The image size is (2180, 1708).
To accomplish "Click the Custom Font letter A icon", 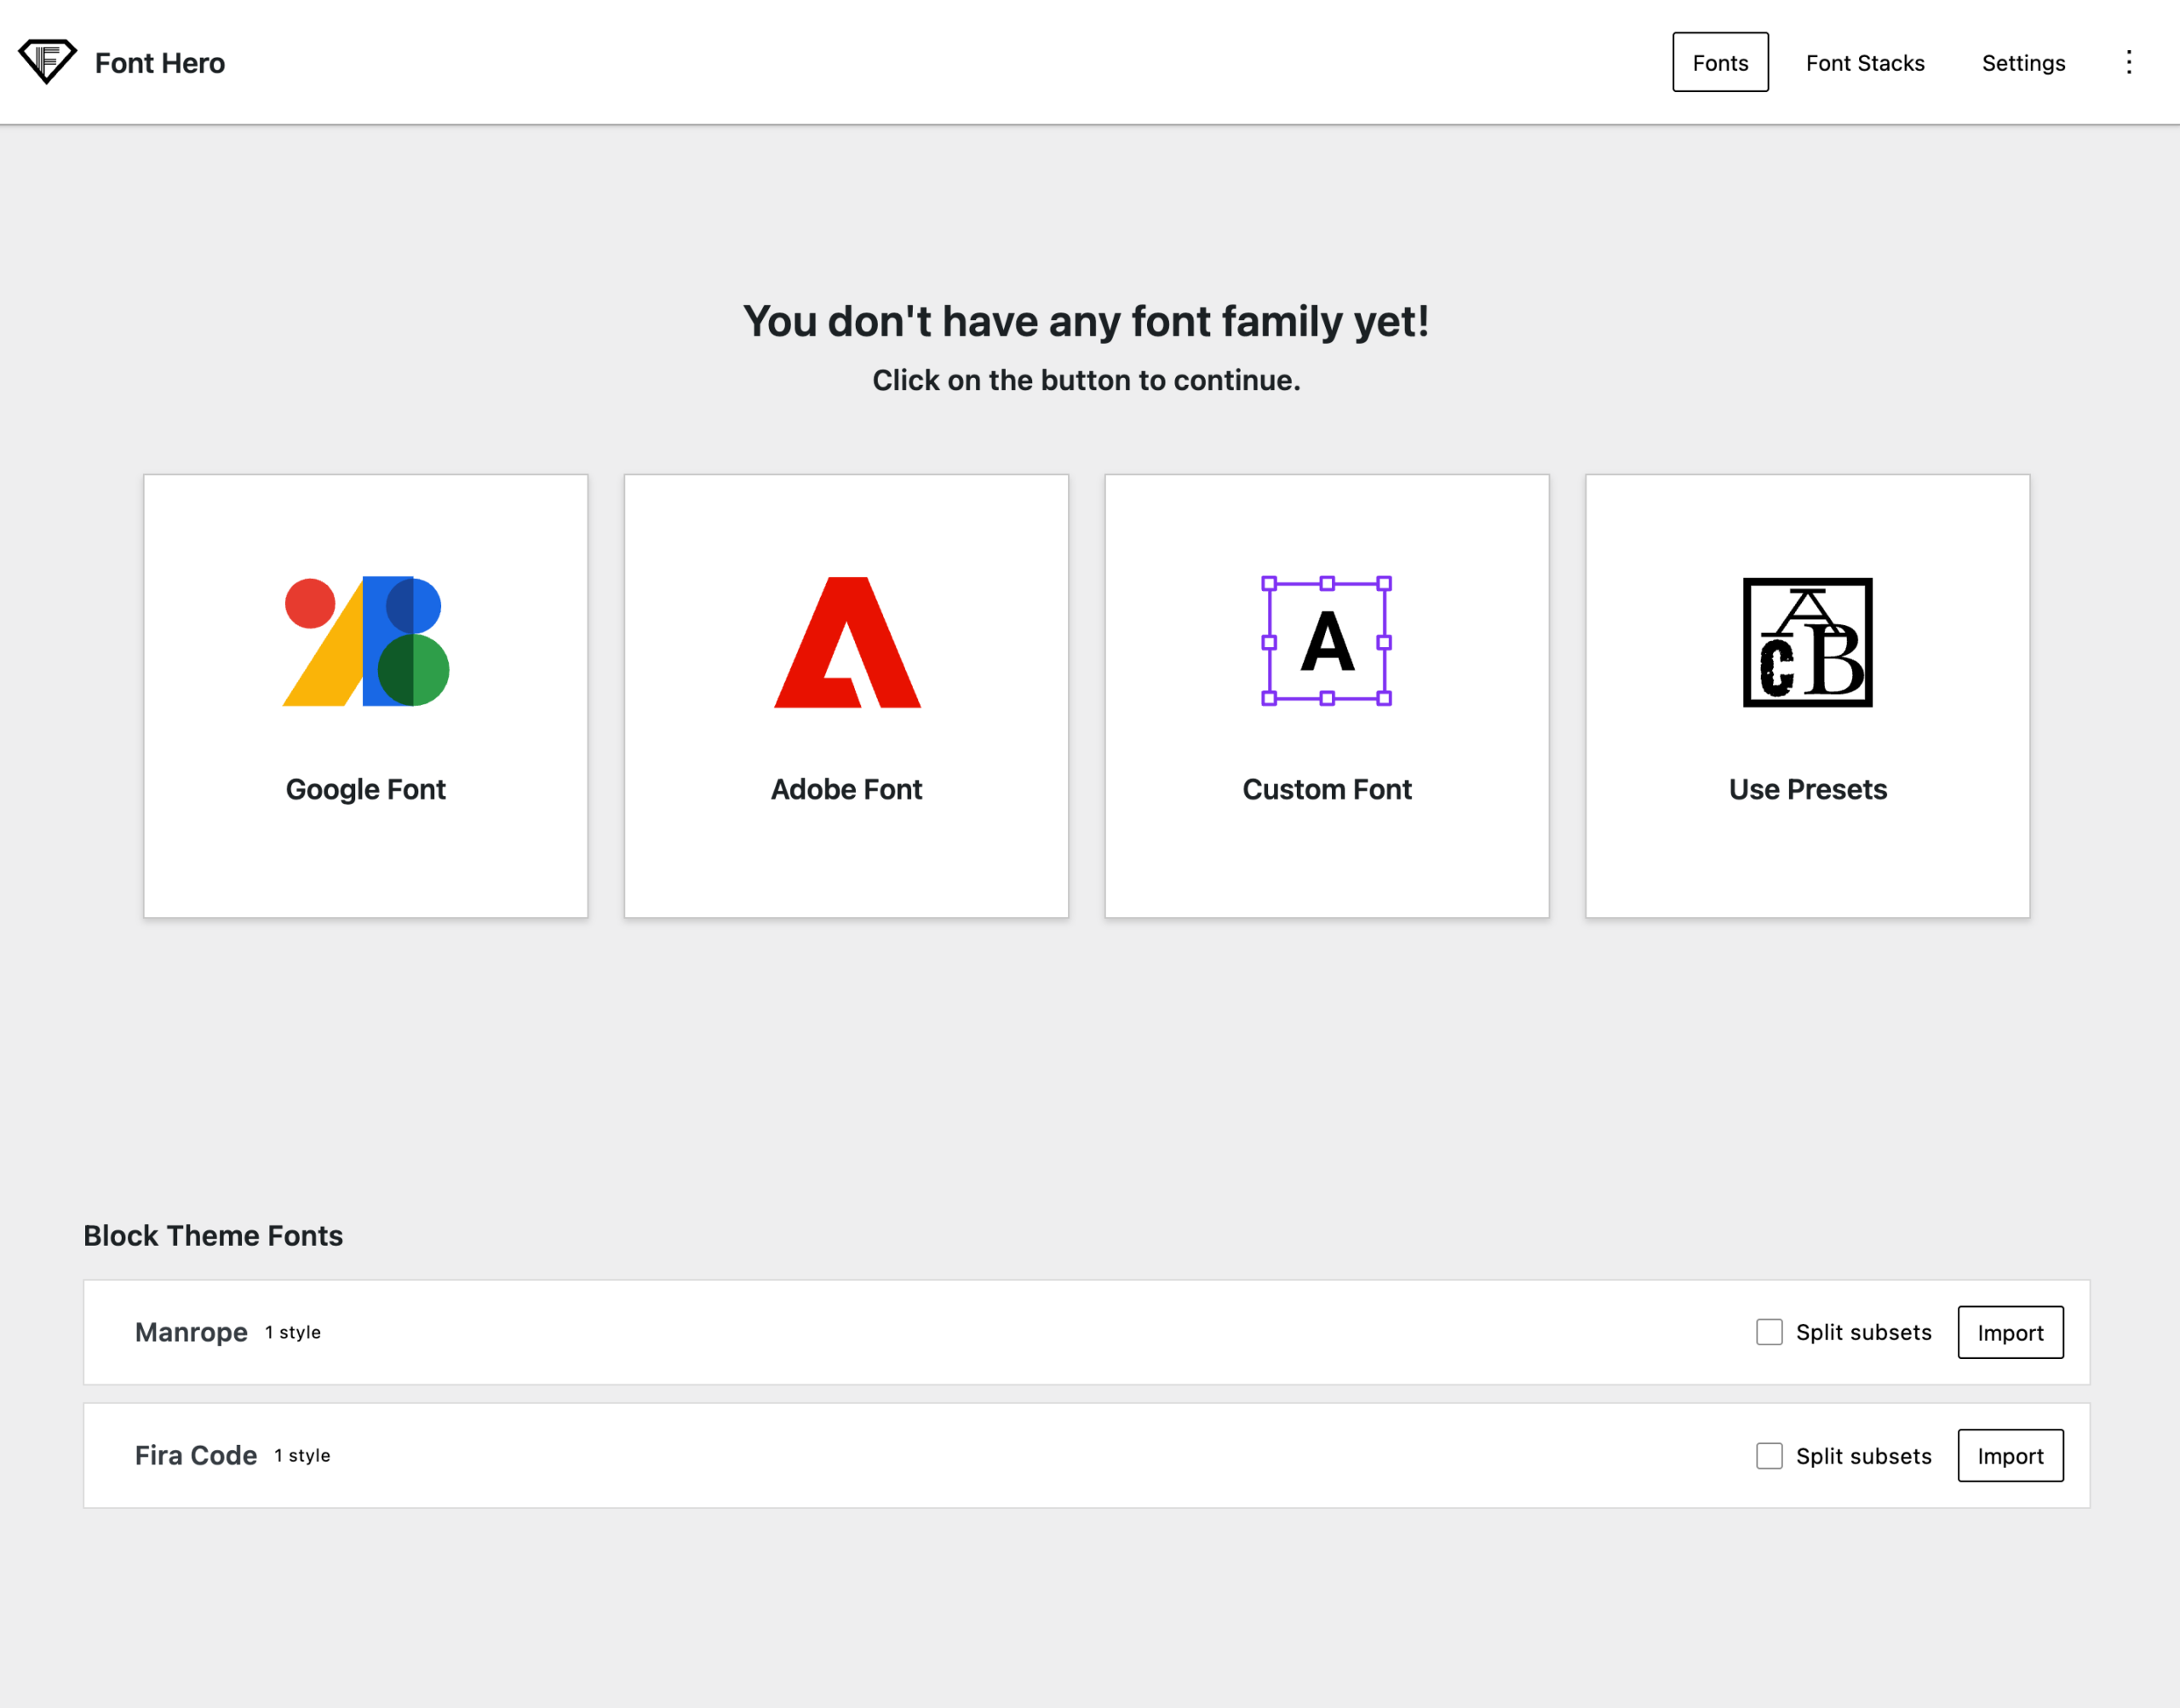I will [1327, 641].
